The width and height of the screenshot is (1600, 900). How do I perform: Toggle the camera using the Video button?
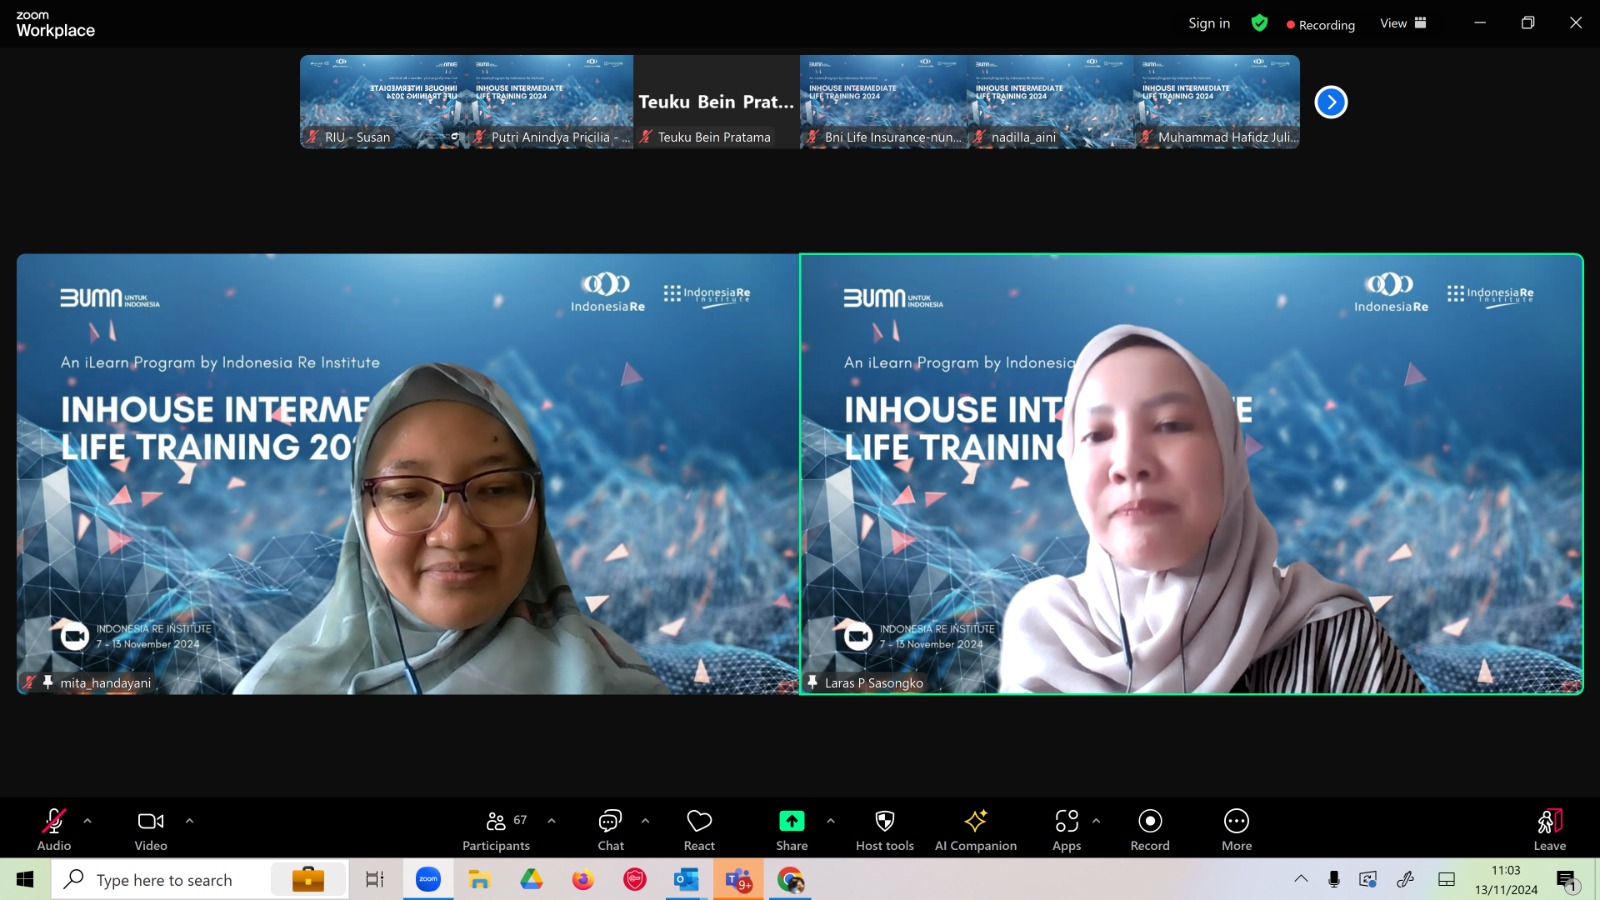coord(151,830)
